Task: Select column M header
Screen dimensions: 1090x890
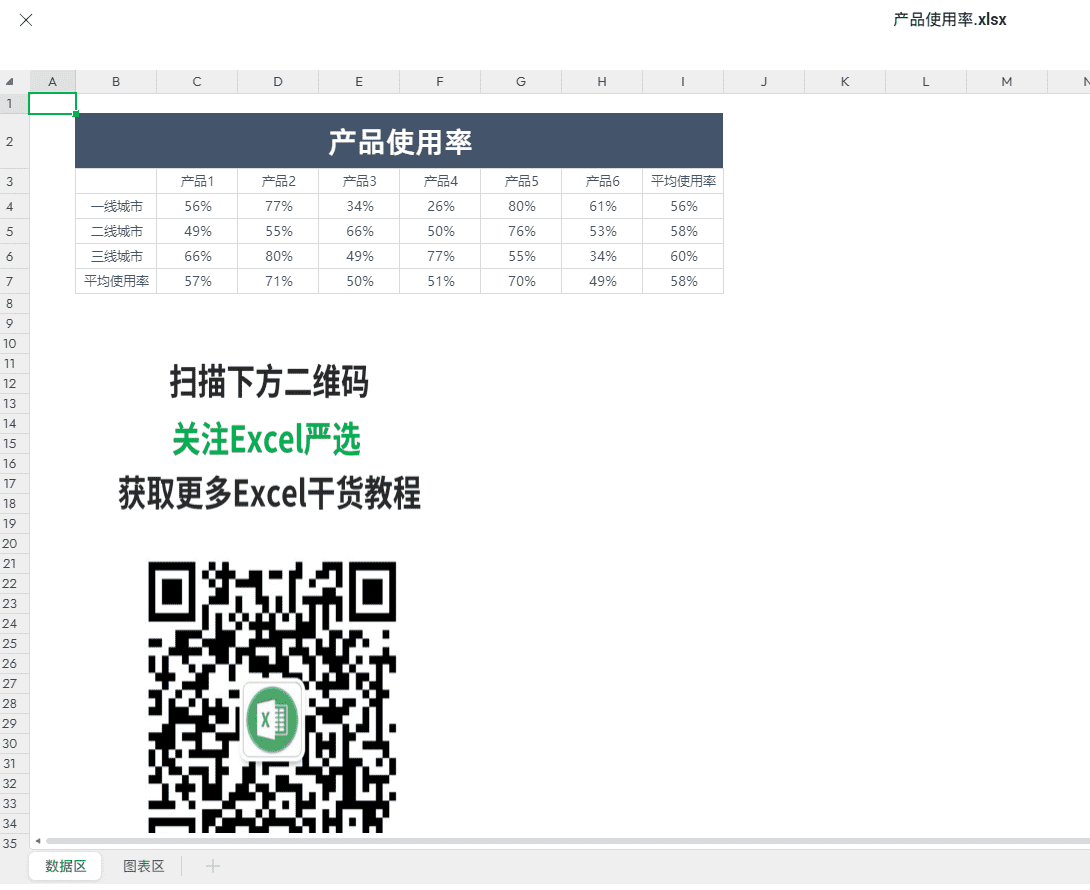Action: (1007, 81)
